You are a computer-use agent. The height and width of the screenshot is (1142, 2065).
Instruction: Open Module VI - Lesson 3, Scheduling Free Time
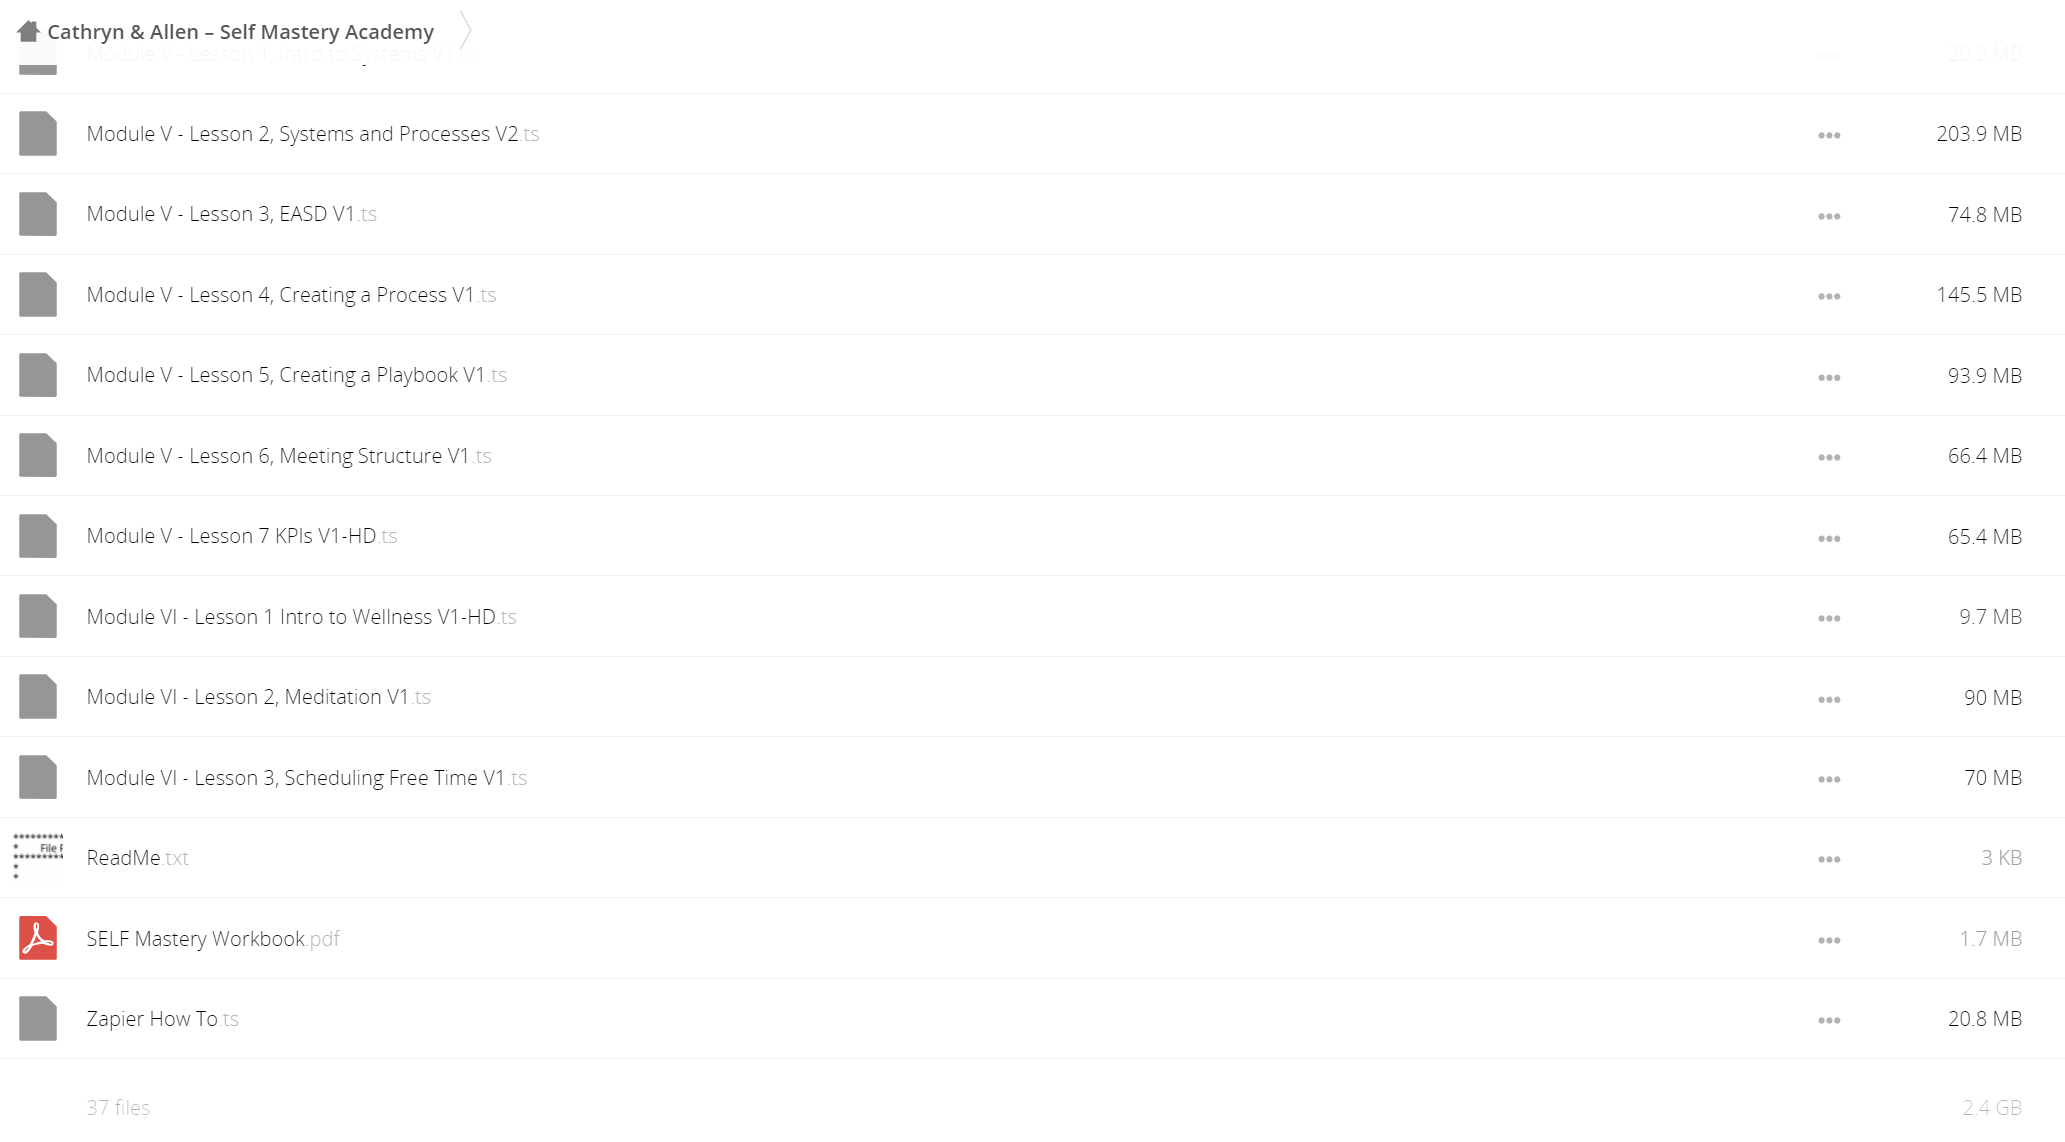pos(306,778)
